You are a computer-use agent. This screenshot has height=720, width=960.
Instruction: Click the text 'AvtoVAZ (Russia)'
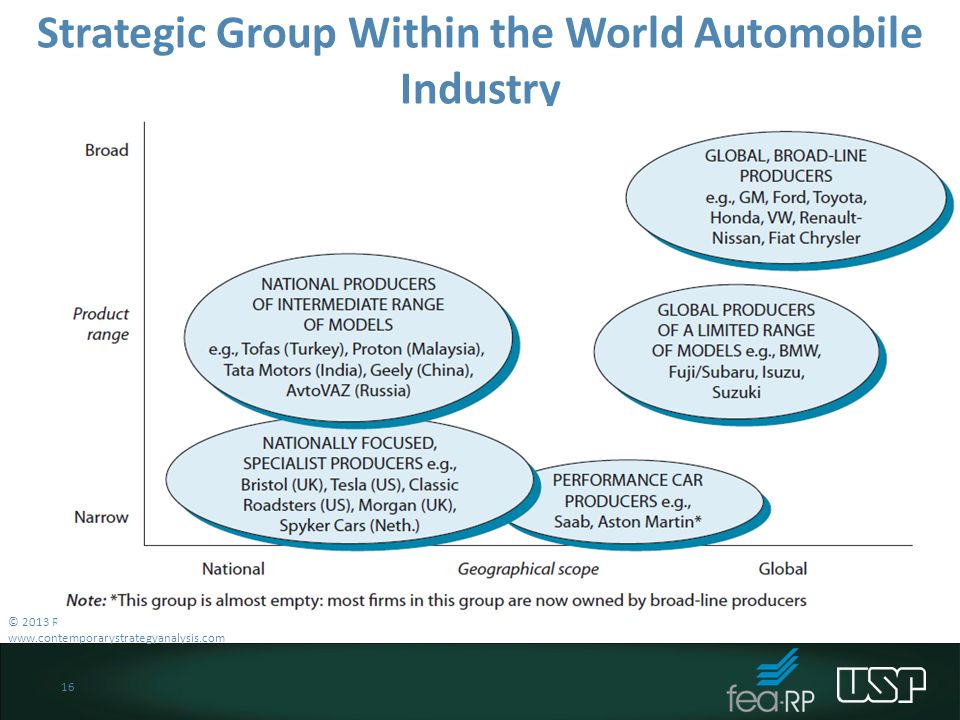pyautogui.click(x=348, y=390)
